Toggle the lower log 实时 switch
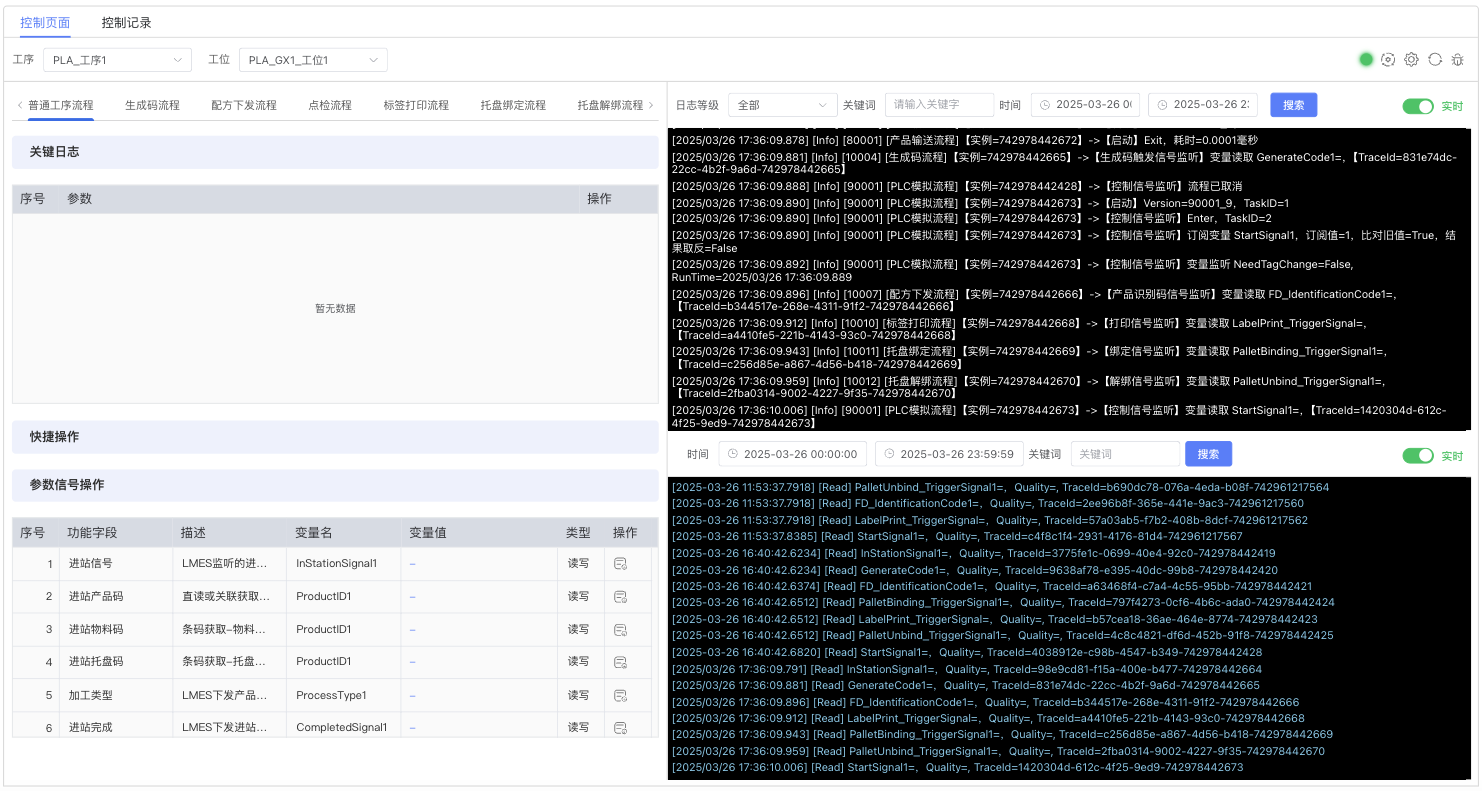The width and height of the screenshot is (1482, 791). [1418, 456]
